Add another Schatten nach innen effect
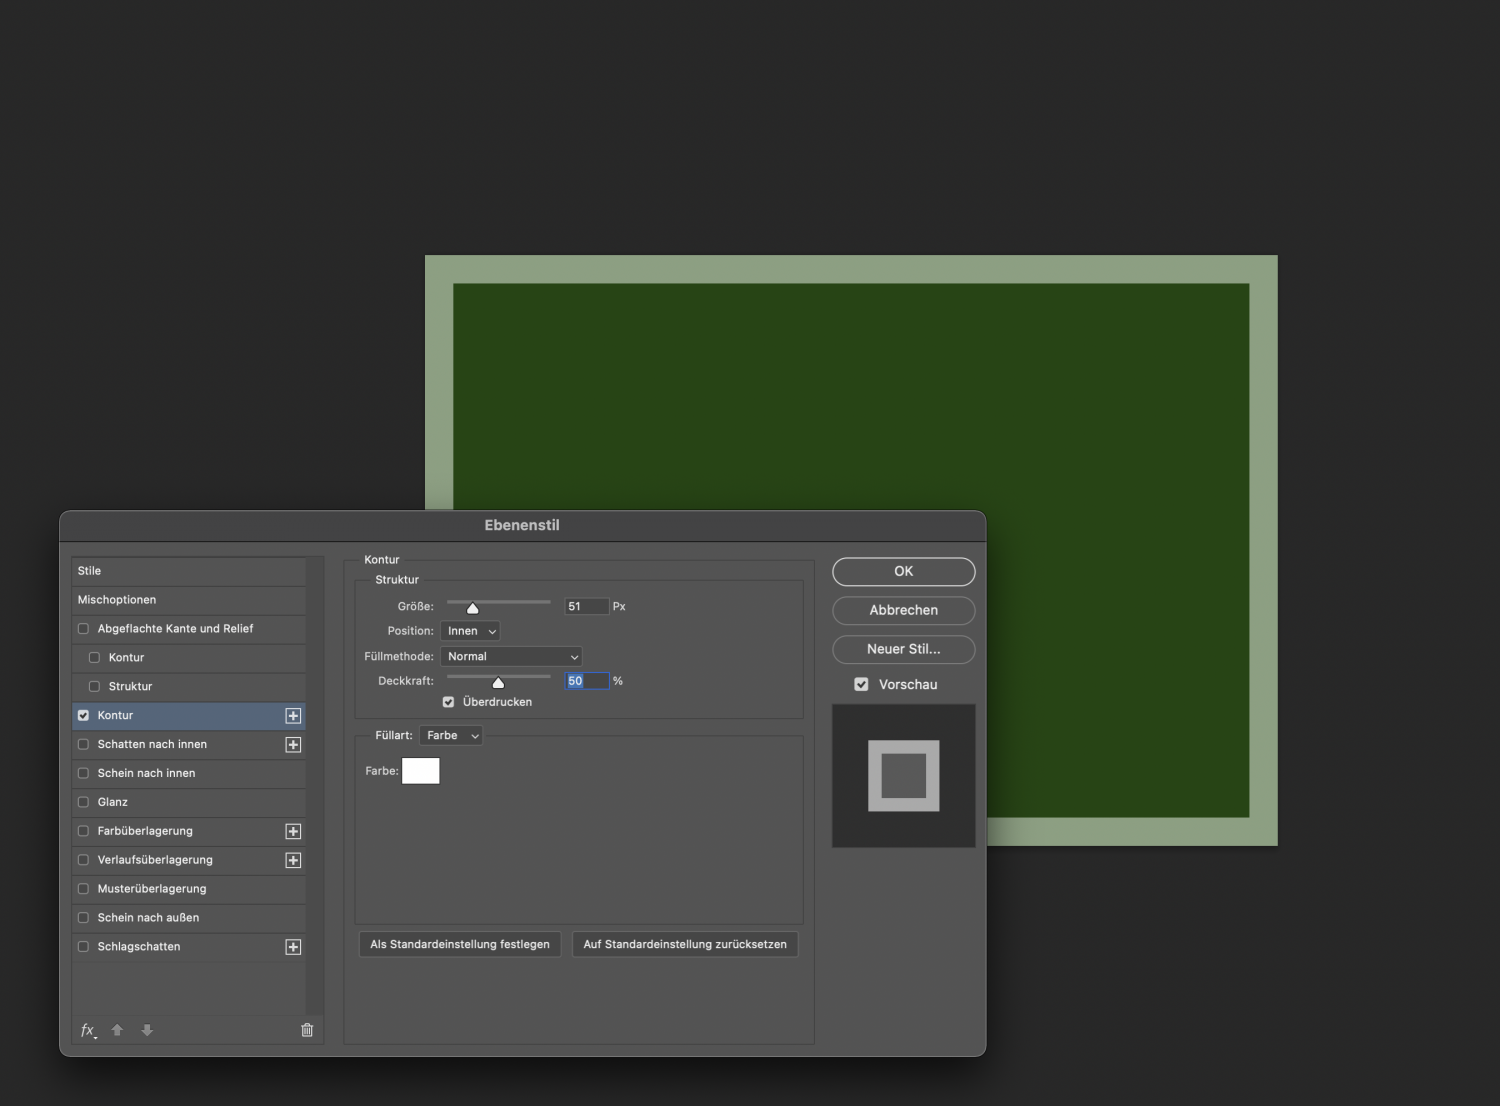Image resolution: width=1500 pixels, height=1106 pixels. tap(293, 745)
